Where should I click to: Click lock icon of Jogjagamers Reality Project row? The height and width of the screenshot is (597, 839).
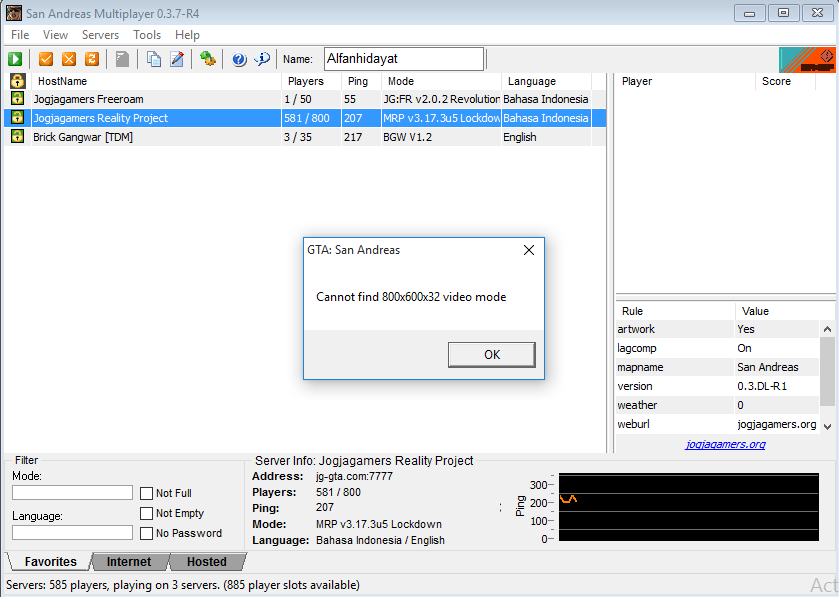coord(17,117)
